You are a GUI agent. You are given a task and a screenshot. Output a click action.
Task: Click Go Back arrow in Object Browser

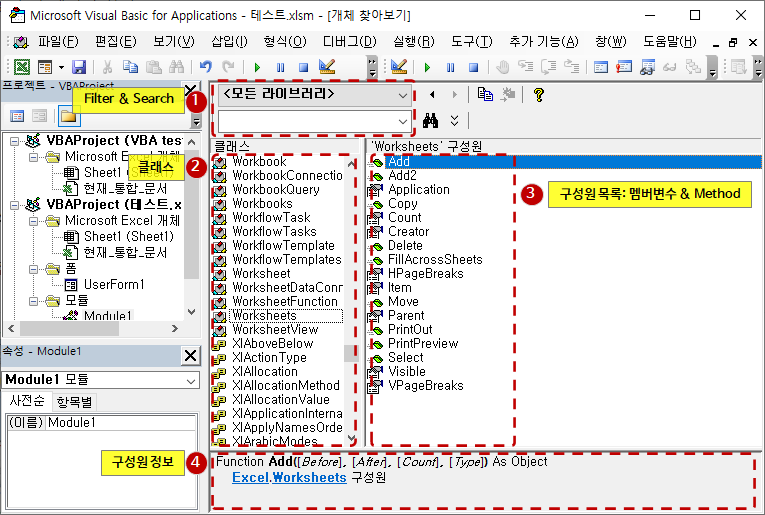pyautogui.click(x=432, y=95)
